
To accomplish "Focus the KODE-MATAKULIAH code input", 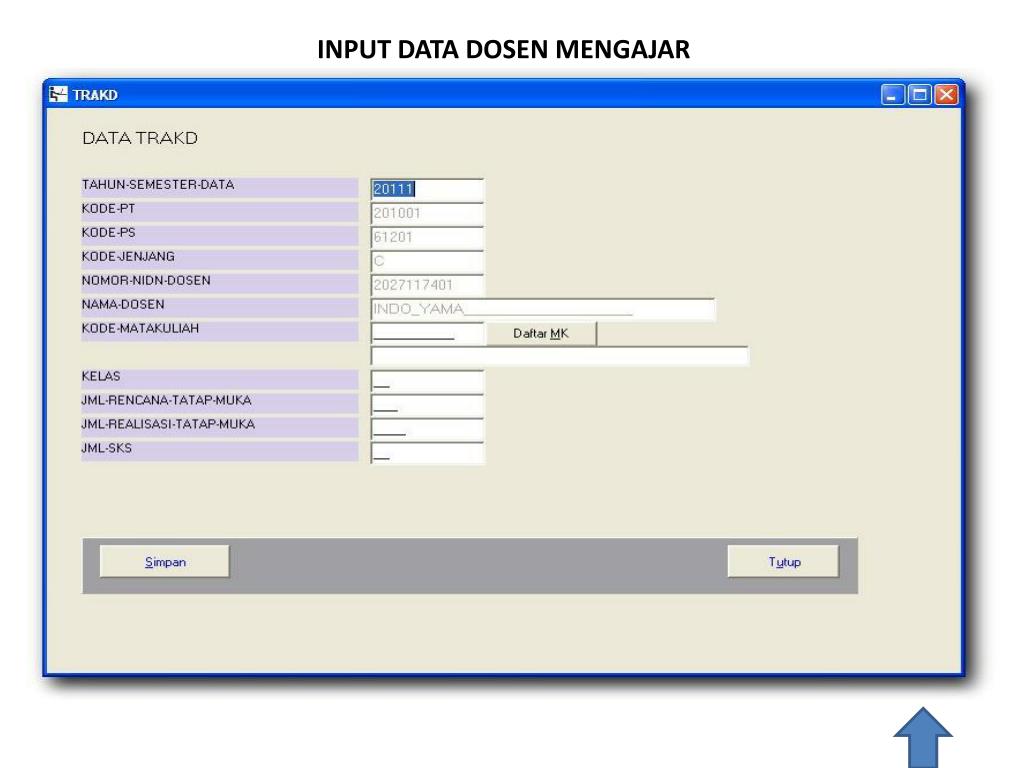I will click(x=427, y=333).
